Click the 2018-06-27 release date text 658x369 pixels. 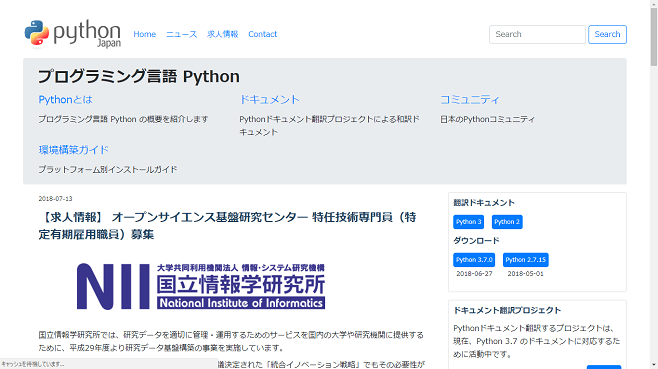click(x=474, y=274)
